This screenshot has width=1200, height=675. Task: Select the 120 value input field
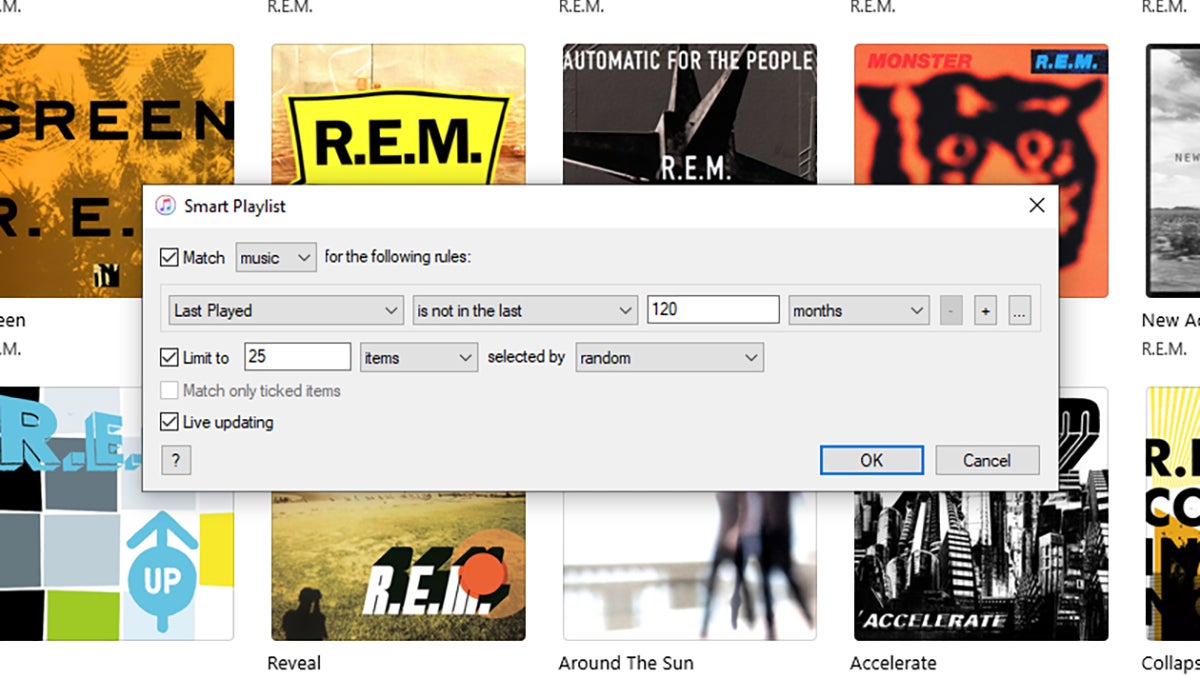(x=712, y=310)
